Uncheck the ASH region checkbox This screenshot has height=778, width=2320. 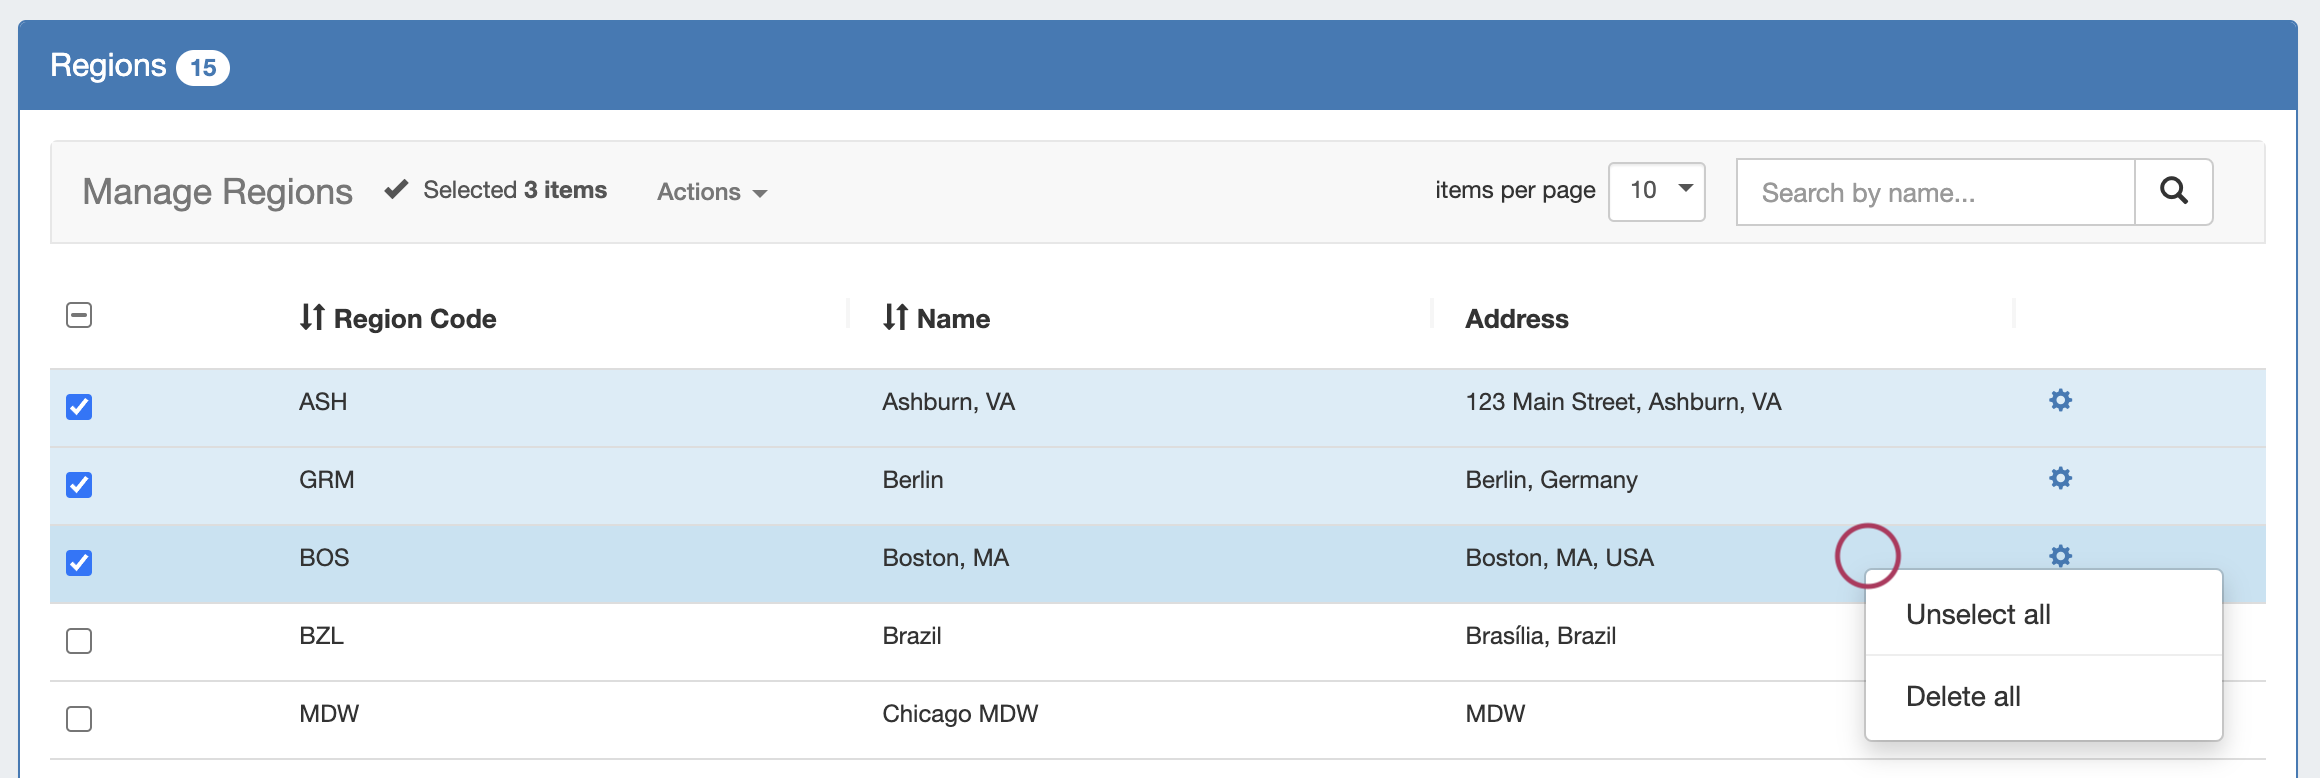coord(79,407)
